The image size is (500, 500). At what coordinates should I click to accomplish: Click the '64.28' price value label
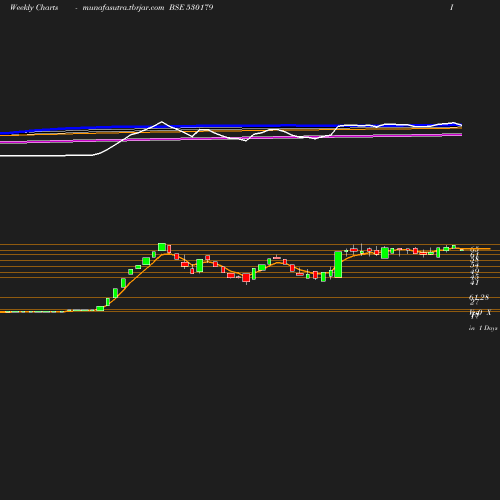(479, 297)
